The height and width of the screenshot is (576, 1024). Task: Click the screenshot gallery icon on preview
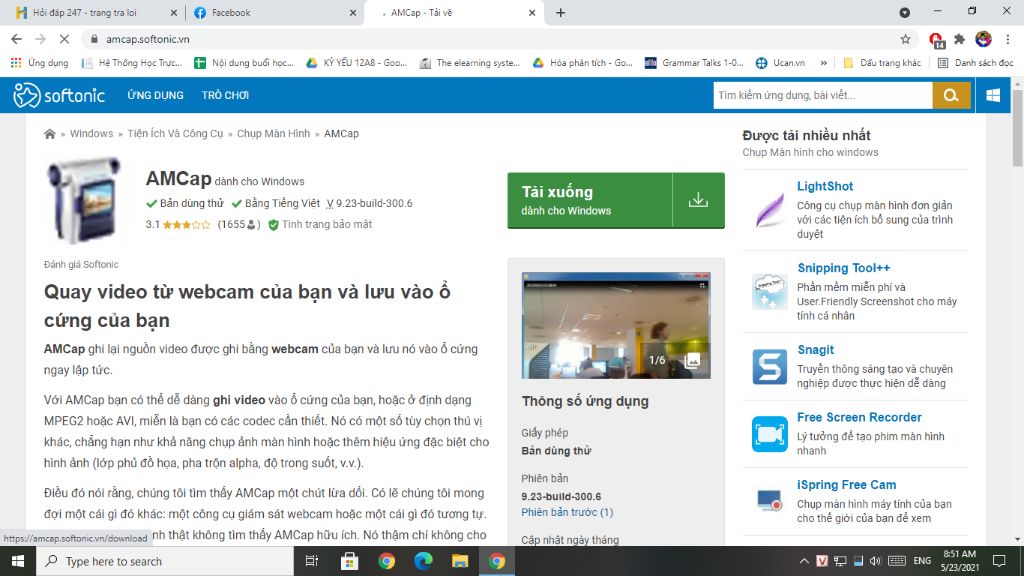[x=692, y=360]
